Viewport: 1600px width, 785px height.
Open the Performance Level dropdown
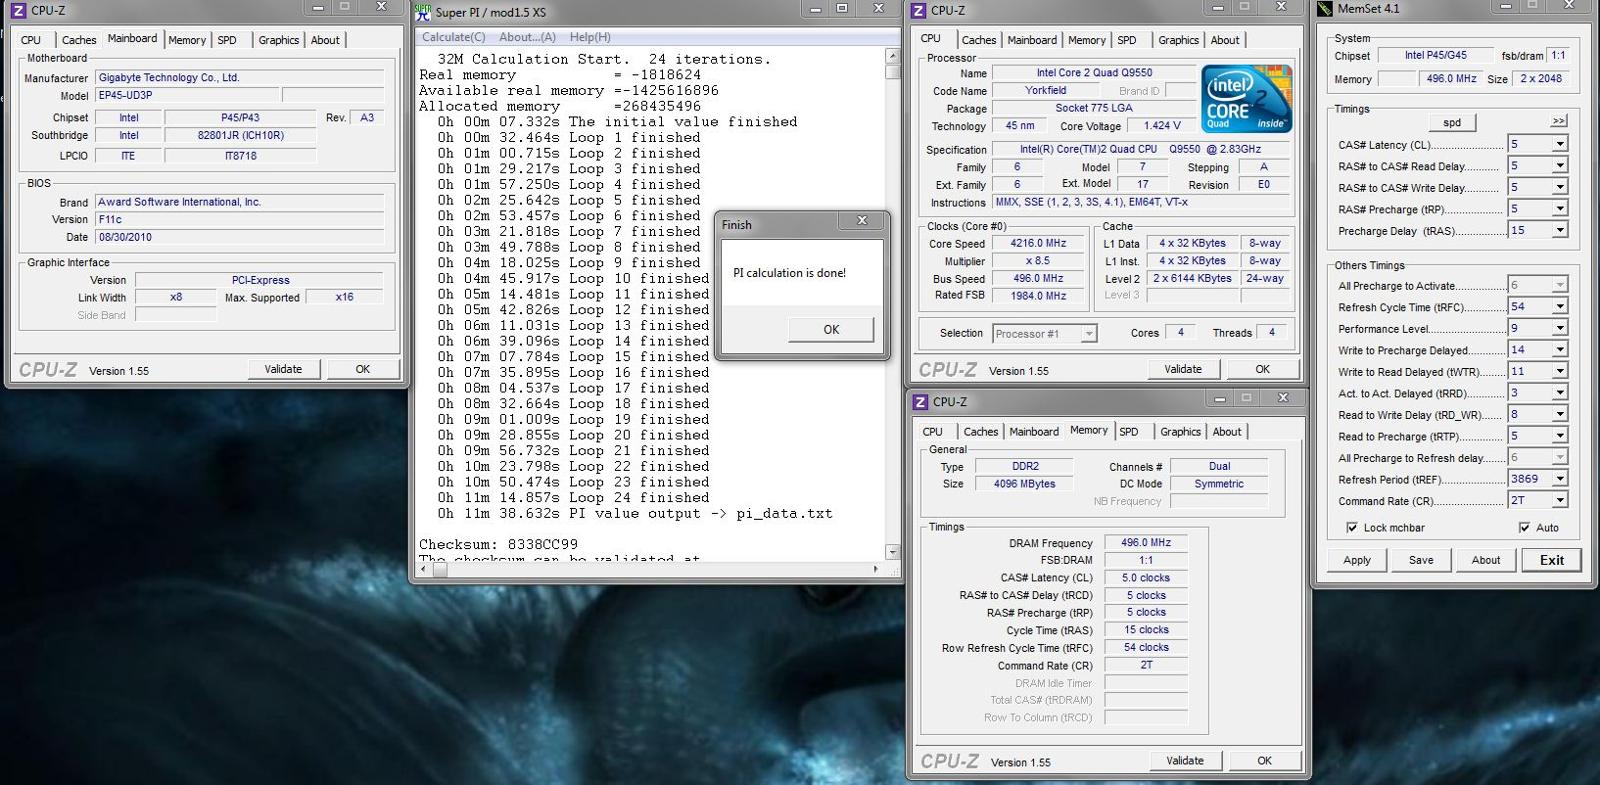1559,328
